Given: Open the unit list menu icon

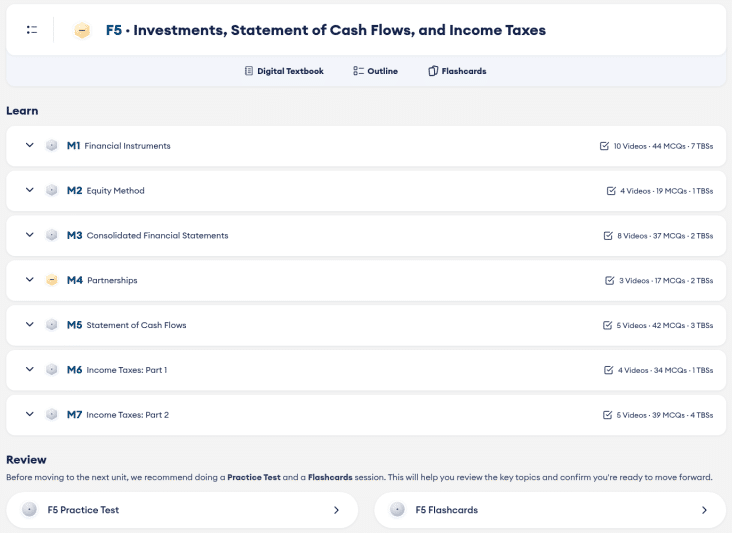Looking at the screenshot, I should point(32,30).
